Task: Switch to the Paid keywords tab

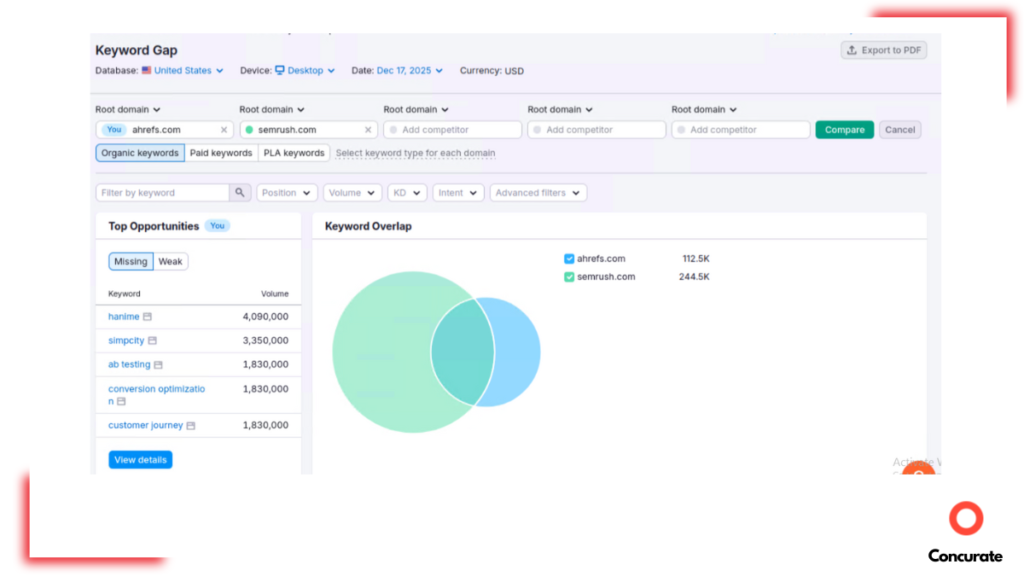Action: (x=221, y=152)
